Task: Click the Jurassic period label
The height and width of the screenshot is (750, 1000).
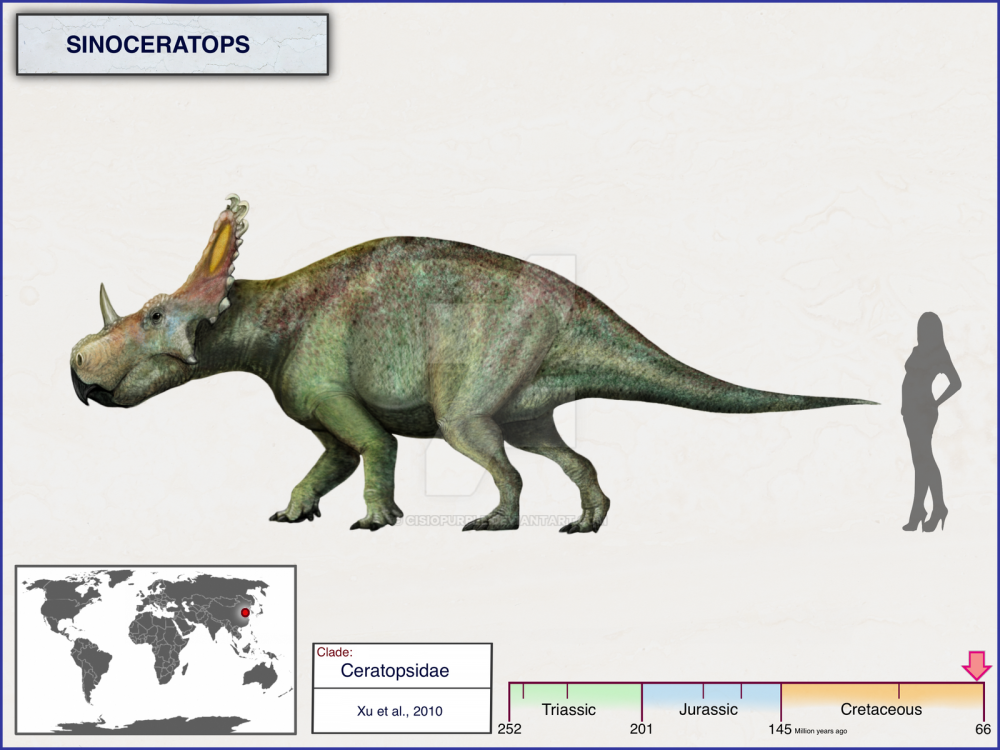Action: tap(708, 709)
